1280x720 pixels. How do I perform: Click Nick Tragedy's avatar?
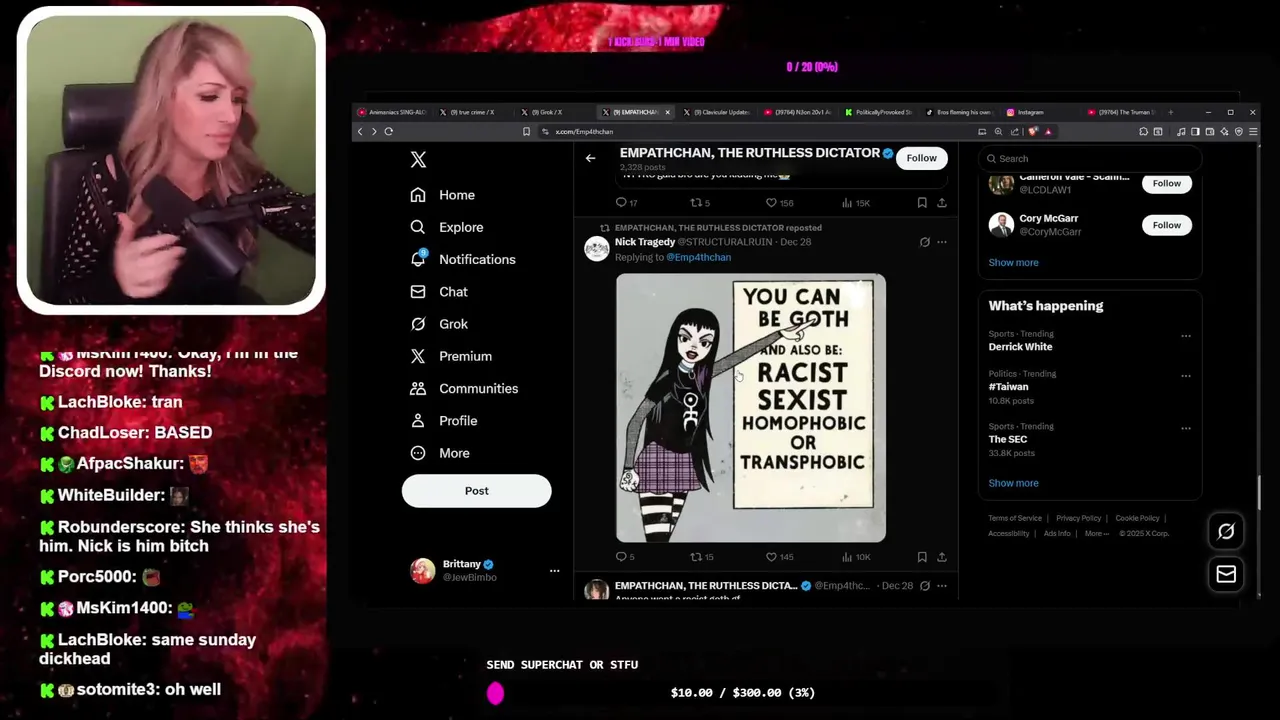596,249
